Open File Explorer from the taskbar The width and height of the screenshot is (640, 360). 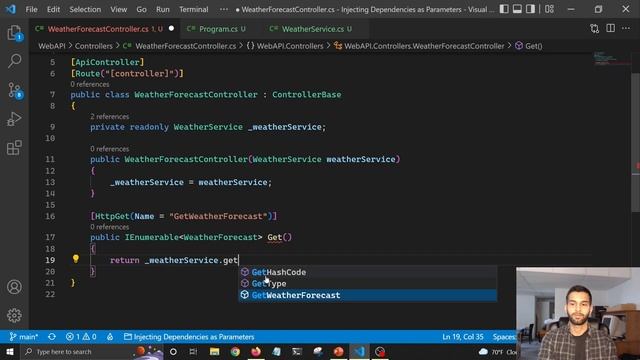[x=214, y=351]
